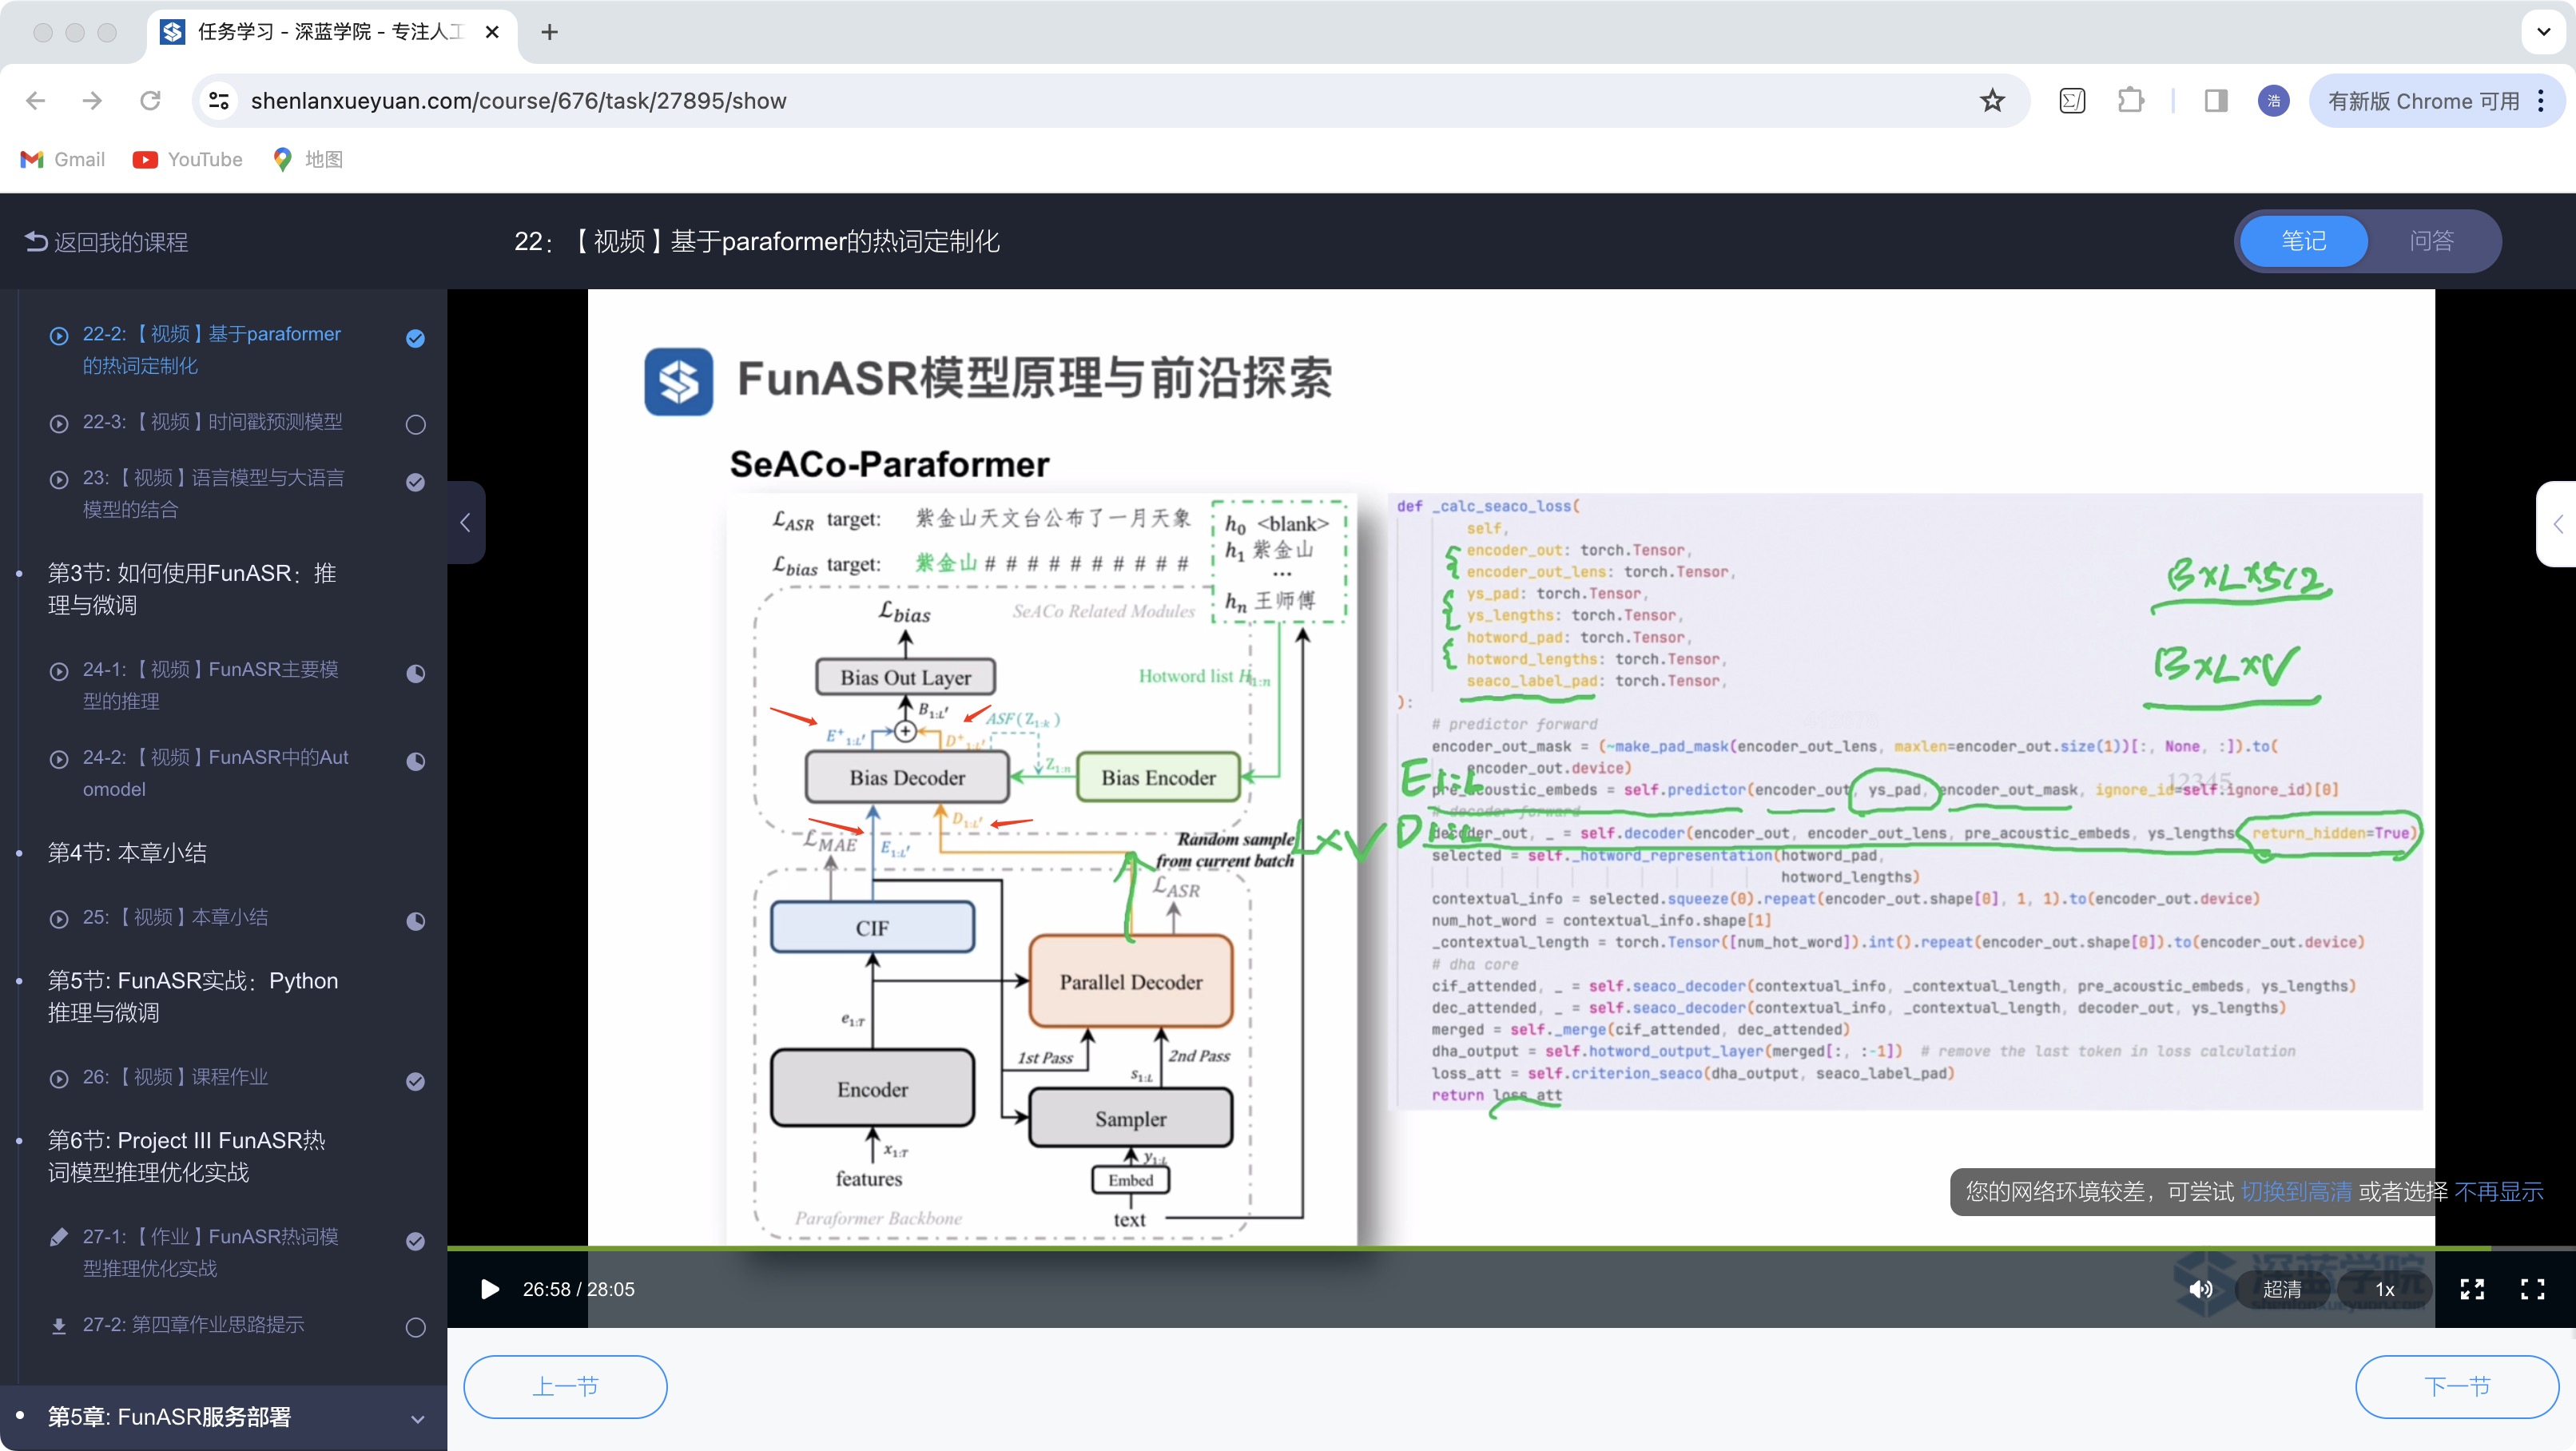The width and height of the screenshot is (2576, 1451).
Task: Open lesson 24-2 FunASR中的Automodel
Action: [x=215, y=773]
